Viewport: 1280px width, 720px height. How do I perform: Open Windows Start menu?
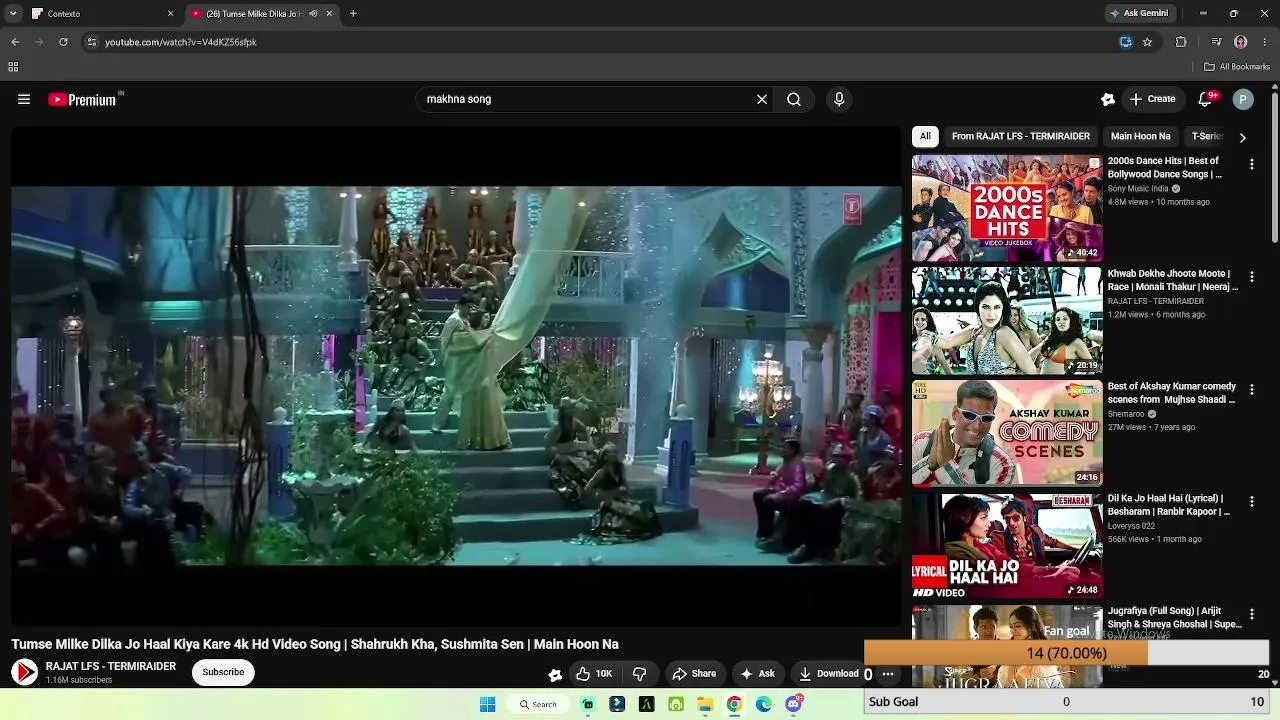pos(487,705)
